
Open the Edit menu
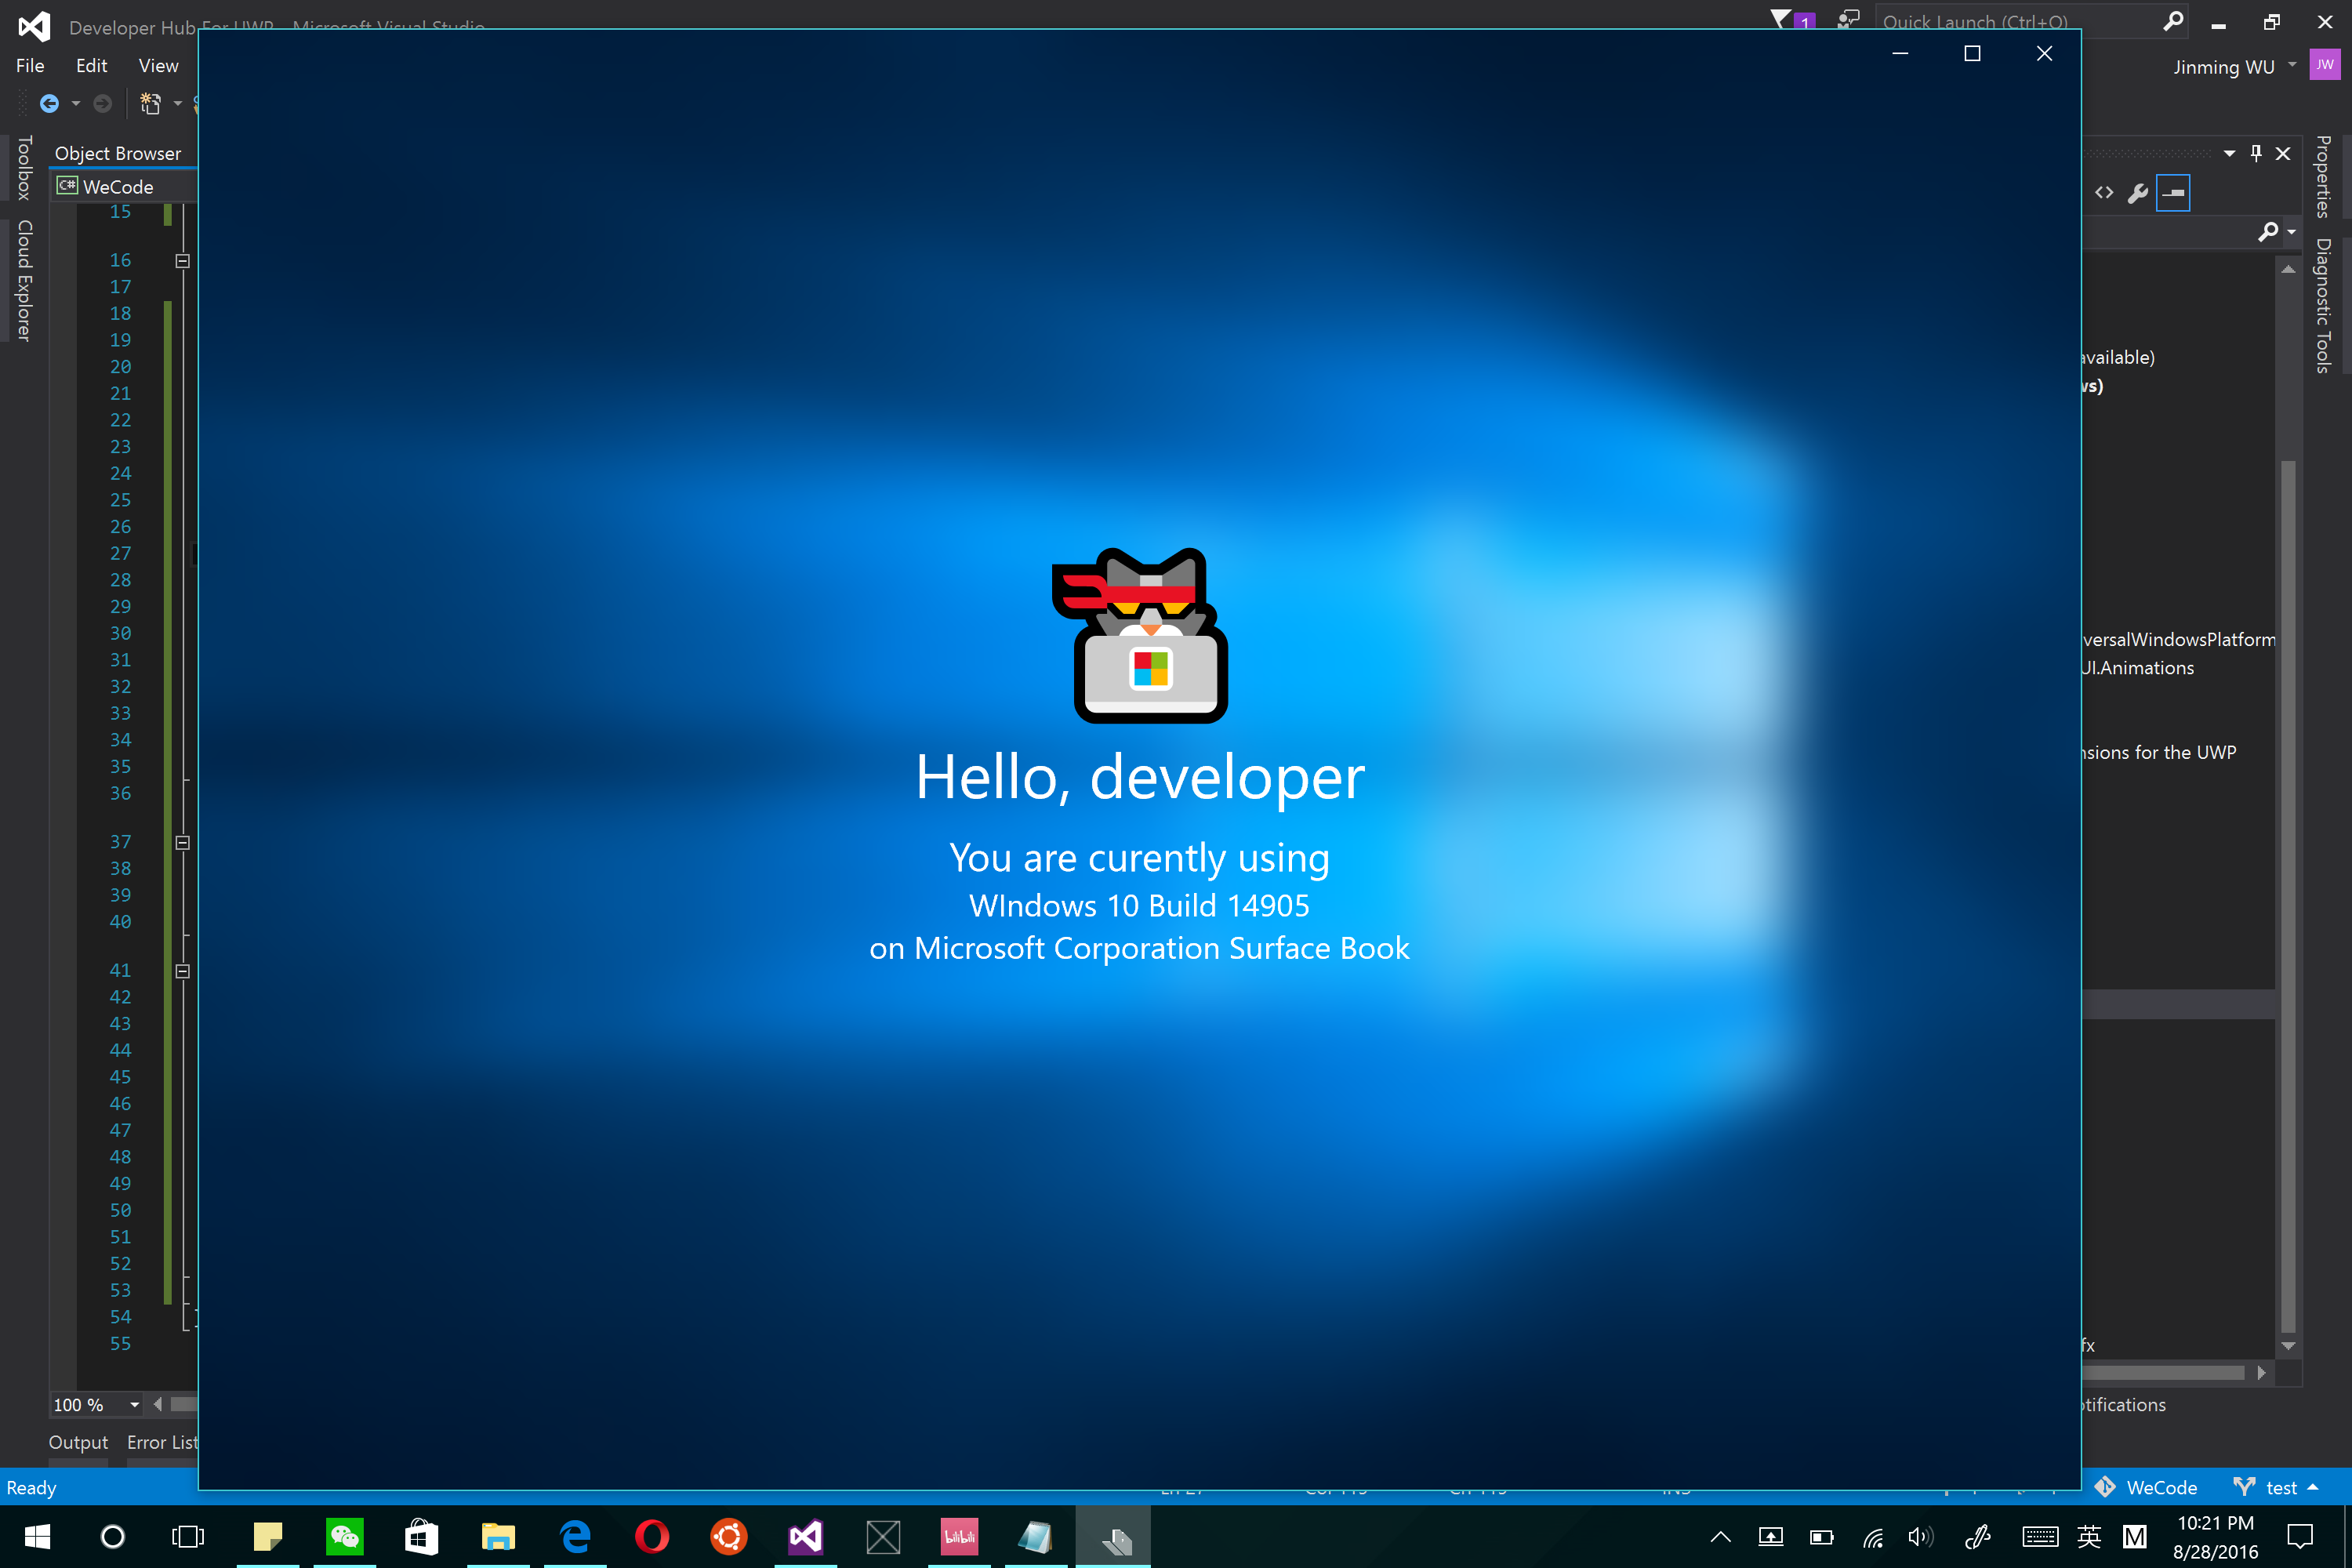tap(91, 65)
